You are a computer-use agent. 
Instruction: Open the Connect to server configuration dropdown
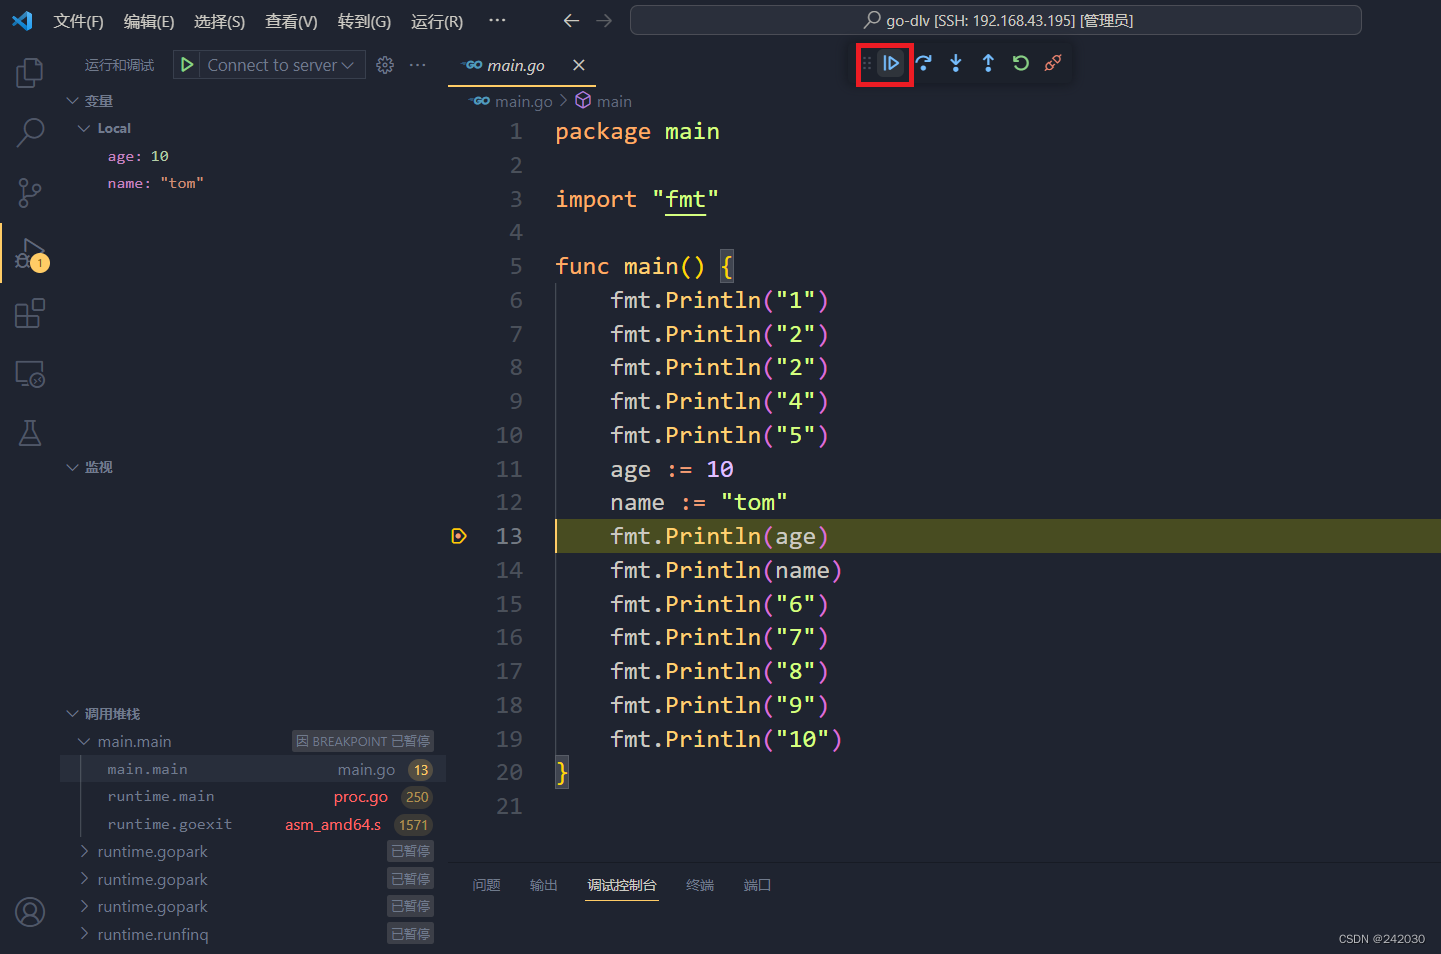(280, 65)
